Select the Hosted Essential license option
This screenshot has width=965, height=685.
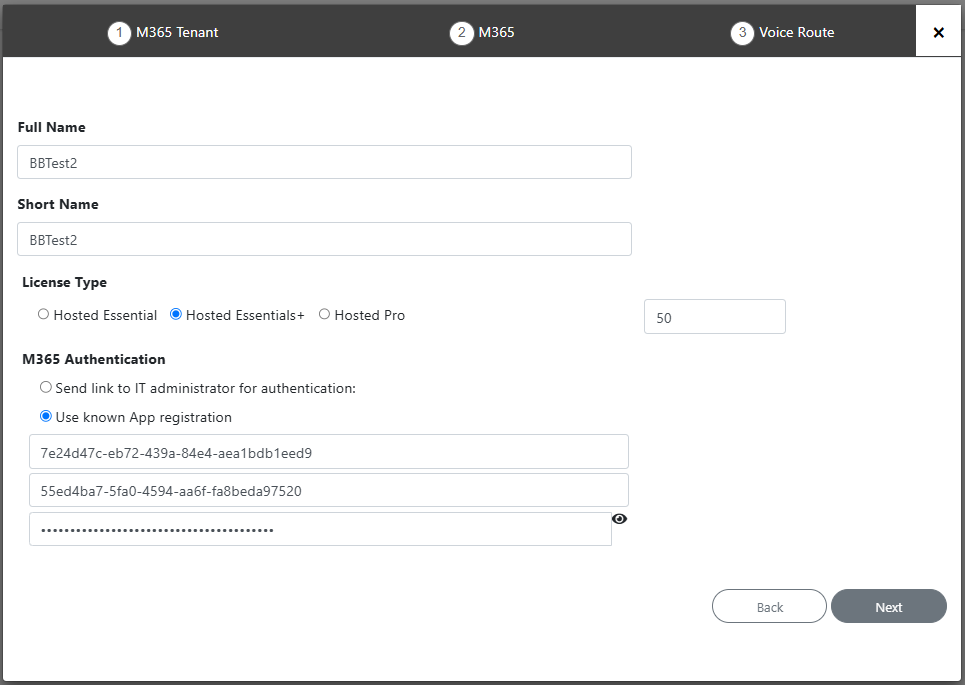point(43,314)
